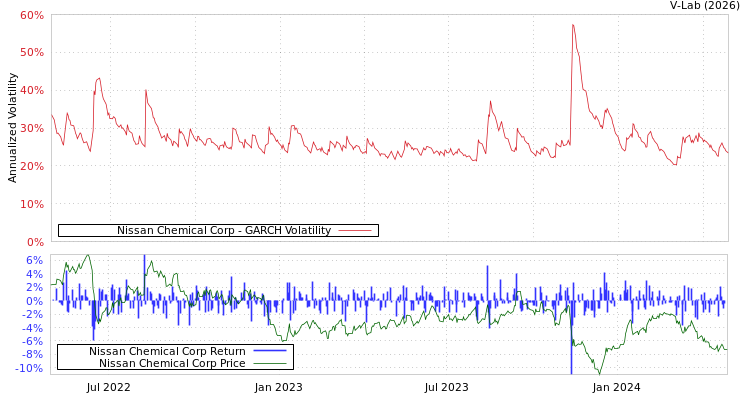Select the Nissan Chemical Corp Return legend label
750x400 pixels.
[167, 351]
